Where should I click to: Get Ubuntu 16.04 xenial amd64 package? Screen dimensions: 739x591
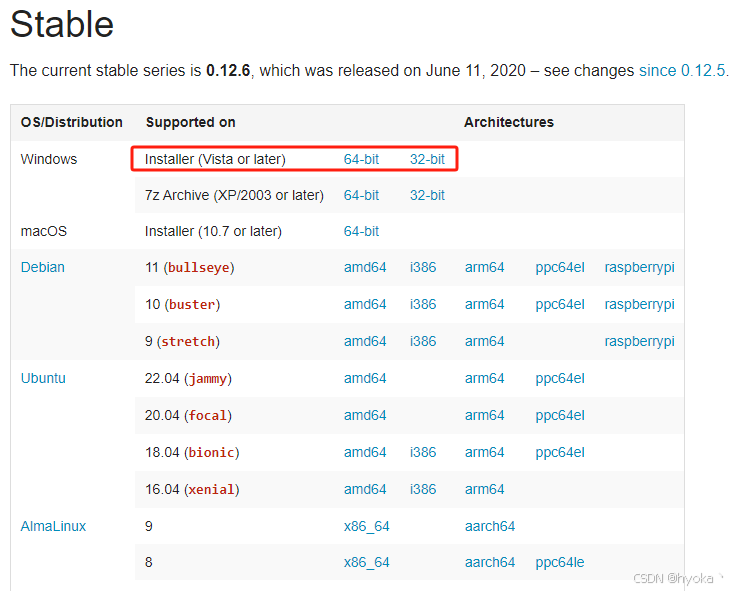point(365,489)
